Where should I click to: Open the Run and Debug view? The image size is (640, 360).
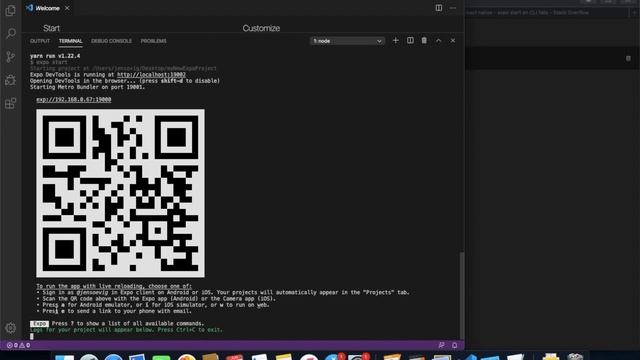(x=11, y=80)
